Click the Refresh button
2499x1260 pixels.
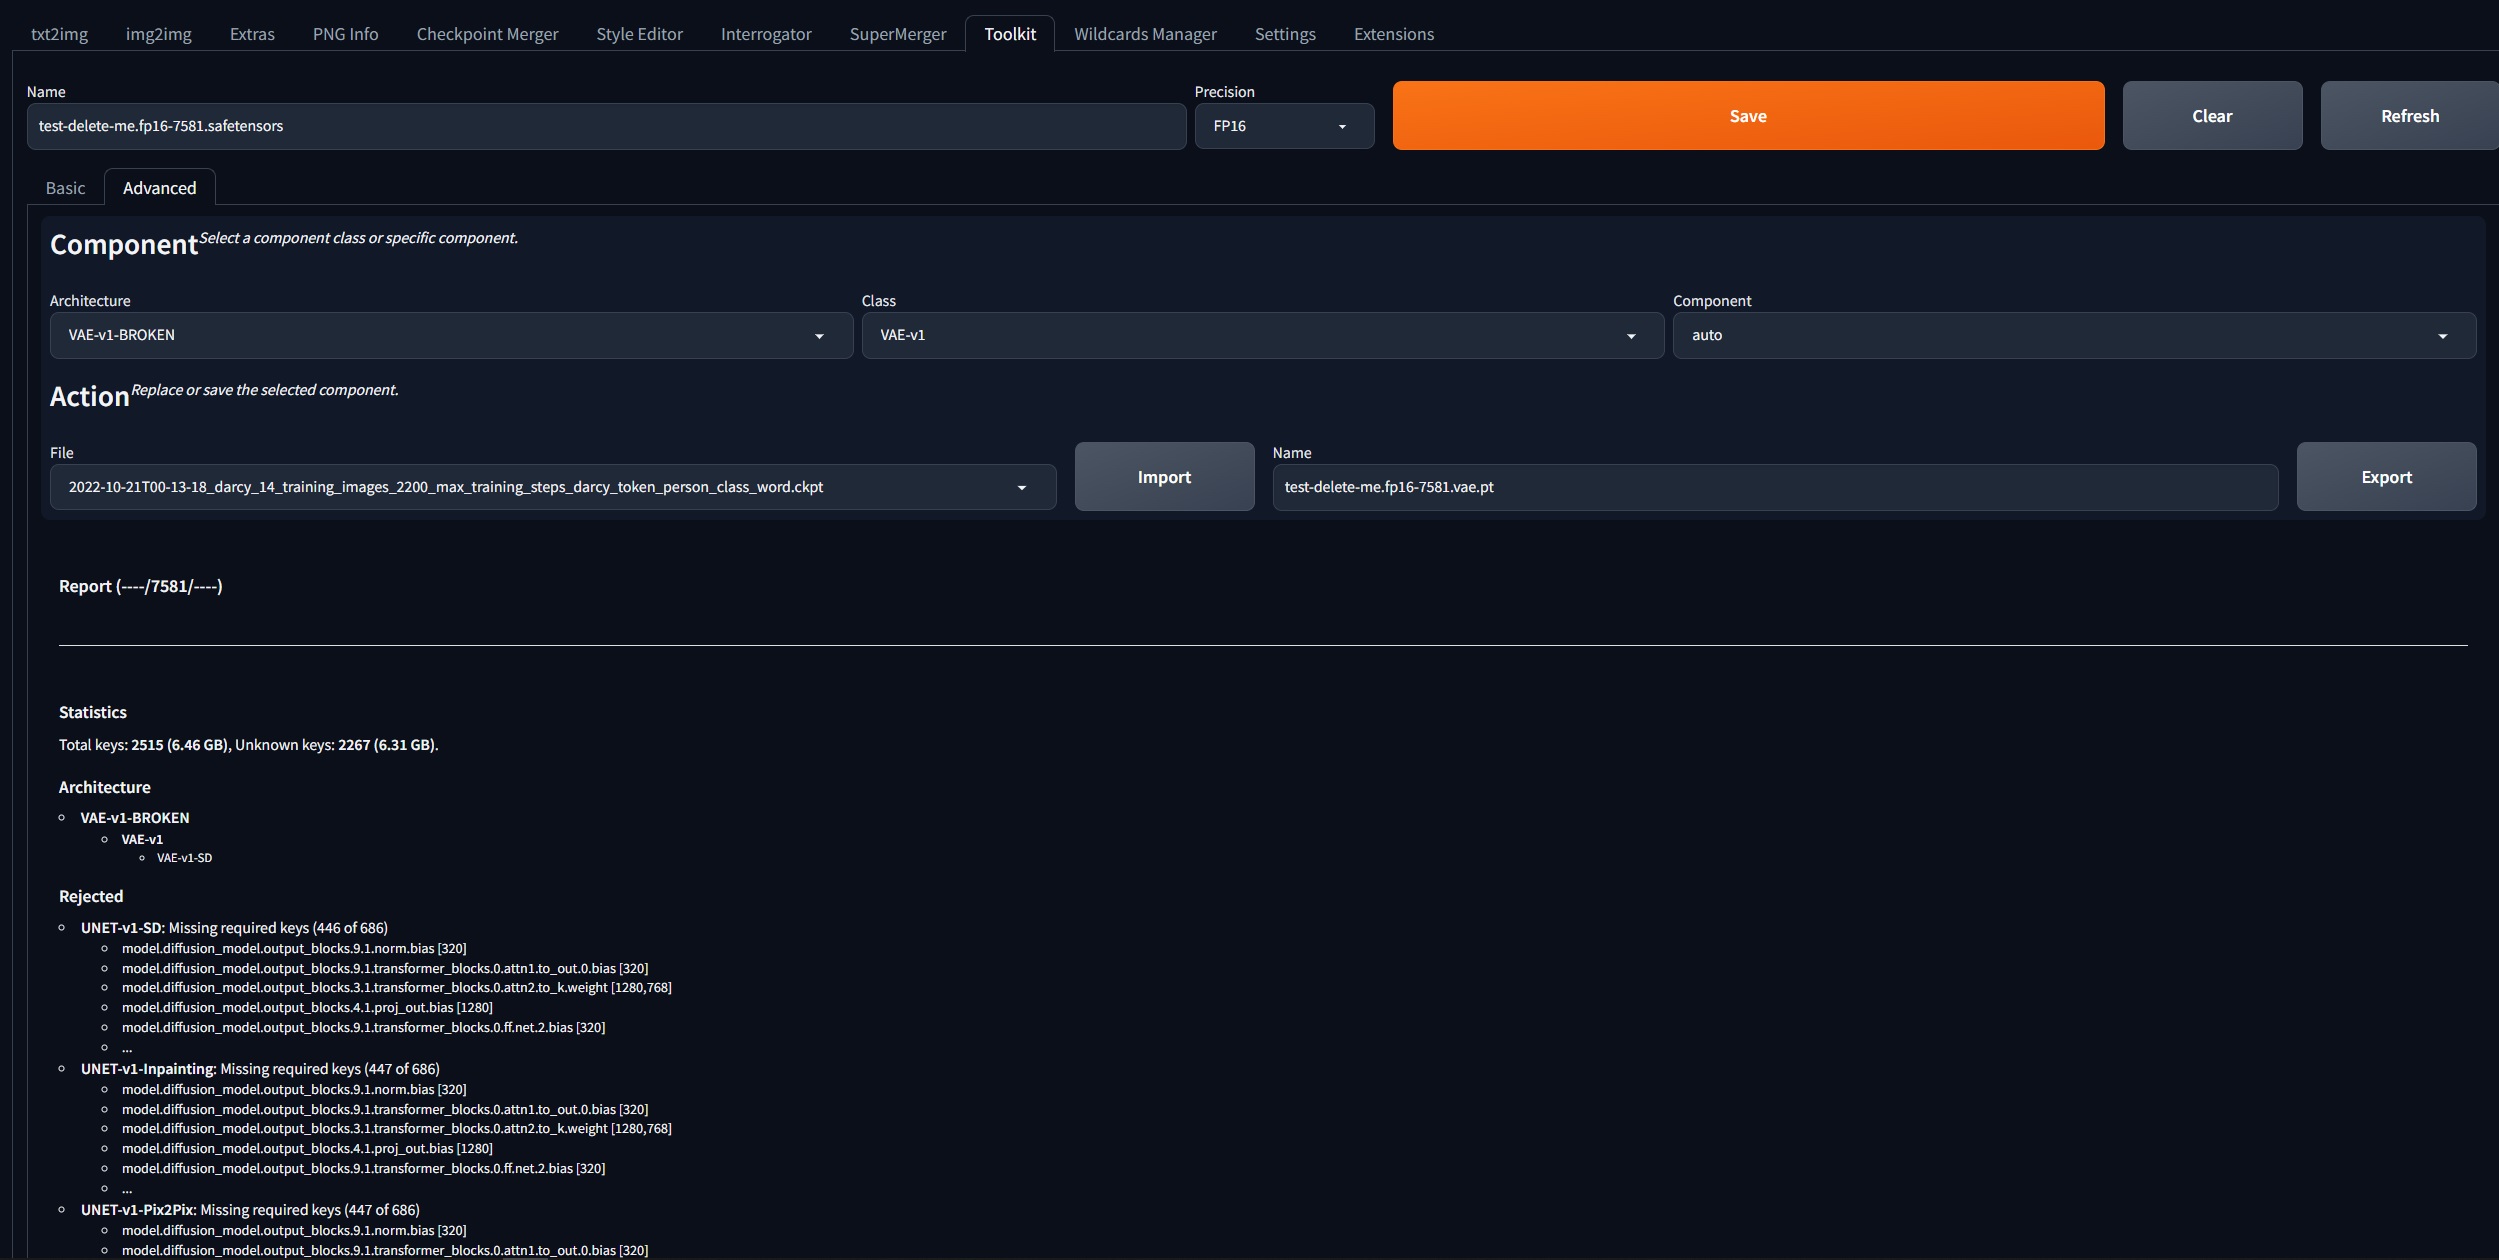click(2408, 115)
